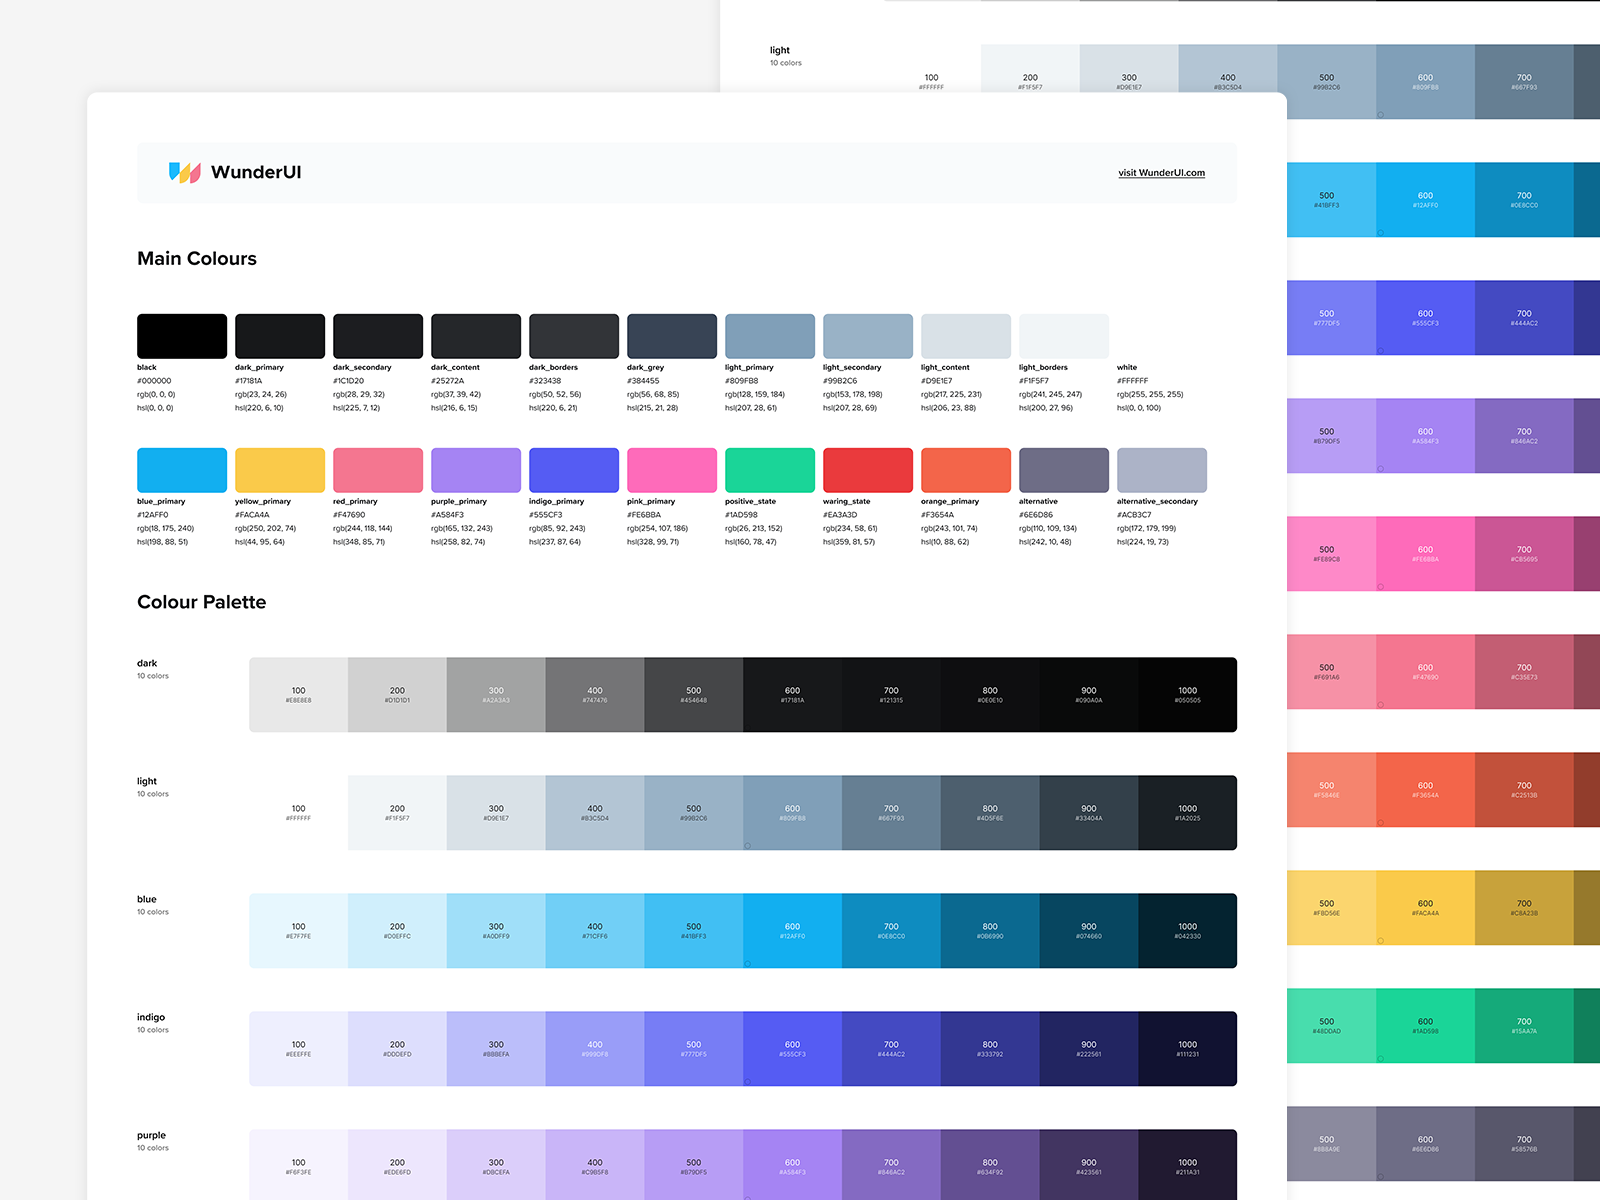Click the 'indigo' palette row label
This screenshot has height=1200, width=1600.
(x=151, y=1017)
